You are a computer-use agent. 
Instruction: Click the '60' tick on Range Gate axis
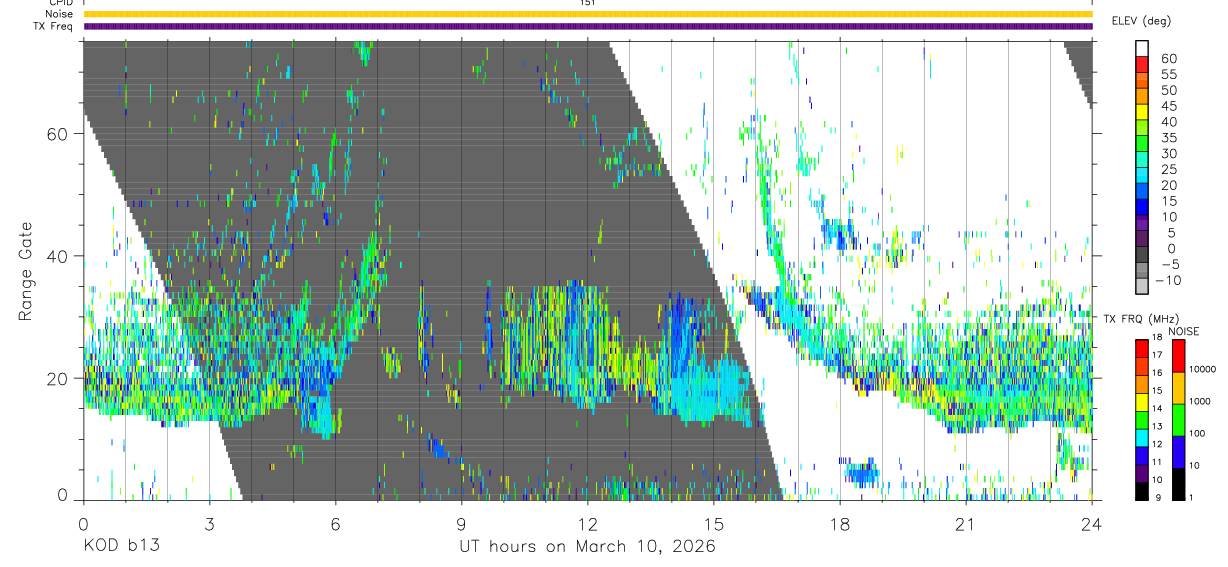pyautogui.click(x=58, y=134)
